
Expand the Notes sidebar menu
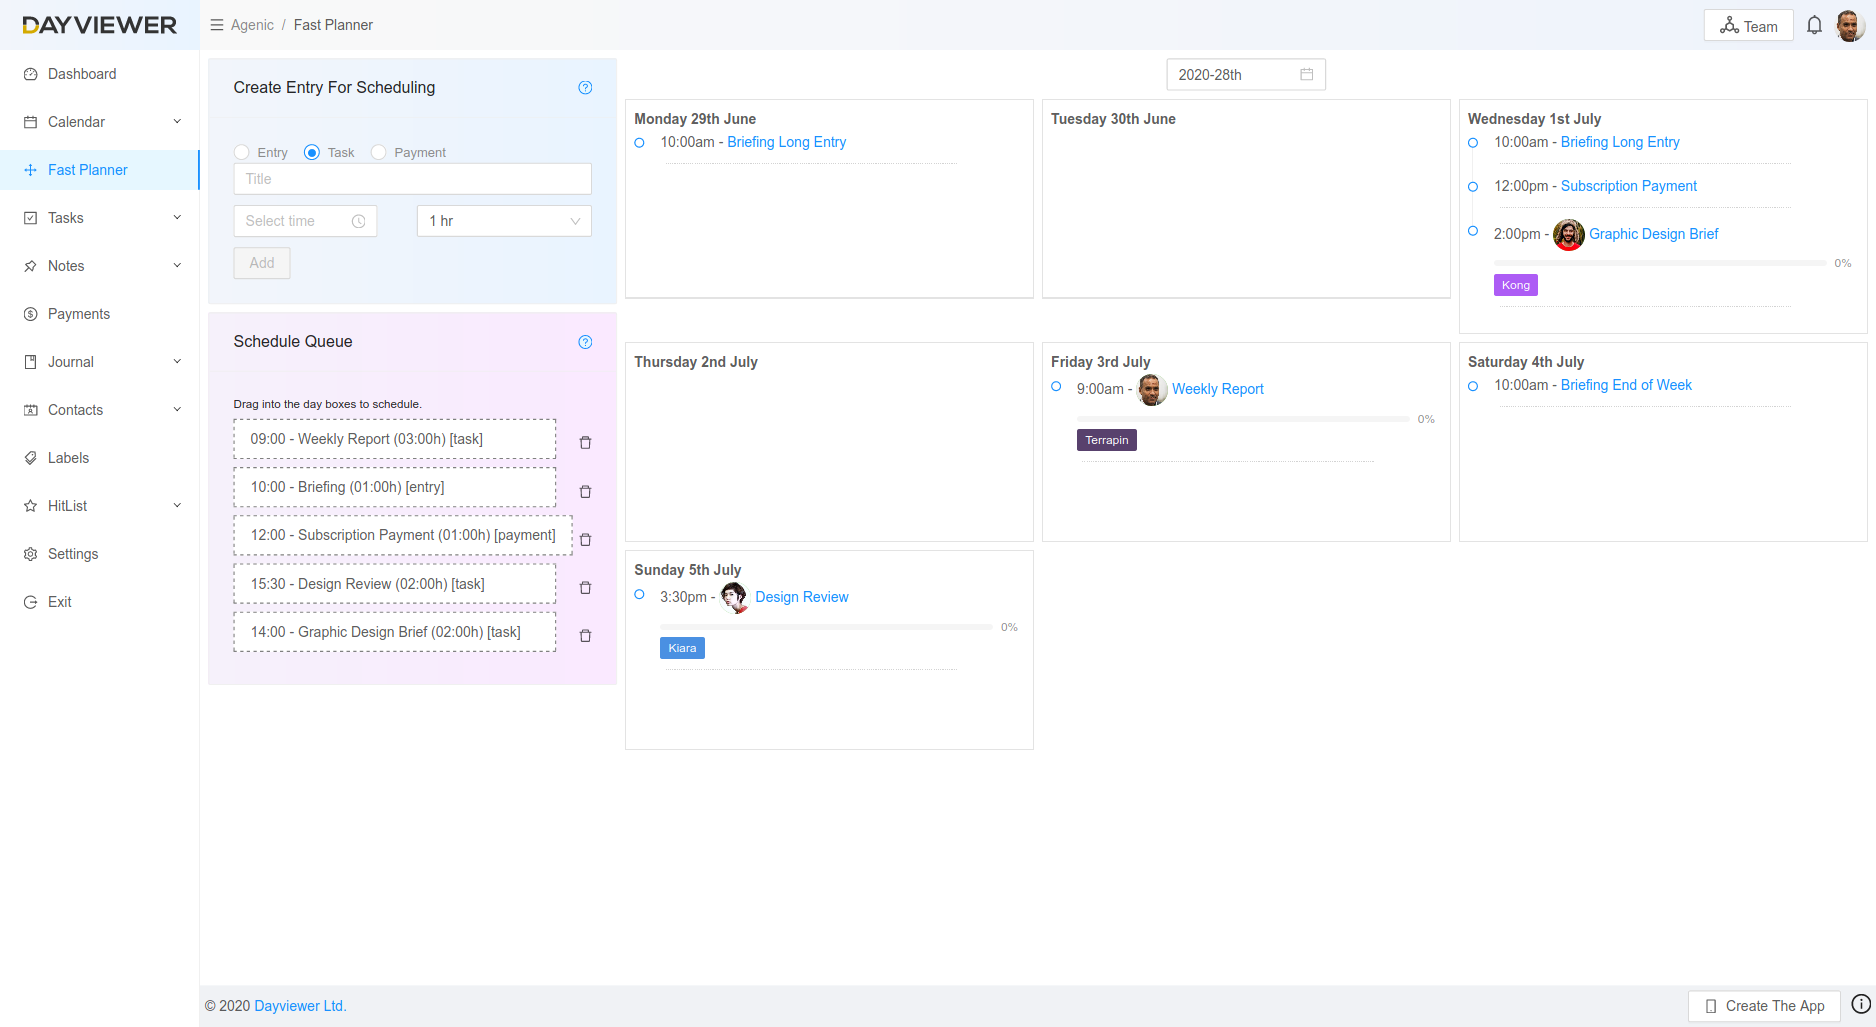[x=100, y=266]
